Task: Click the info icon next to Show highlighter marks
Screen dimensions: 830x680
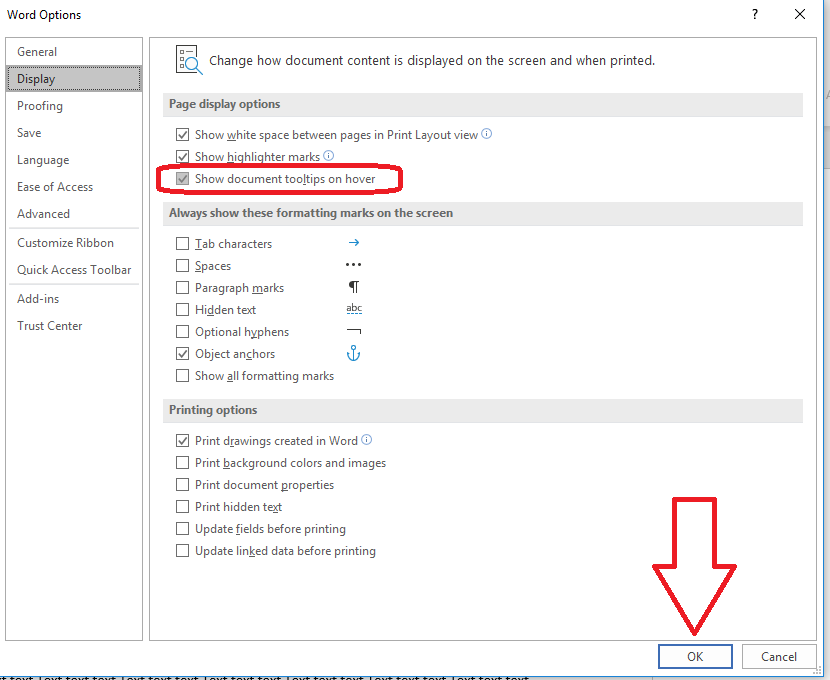Action: pos(328,156)
